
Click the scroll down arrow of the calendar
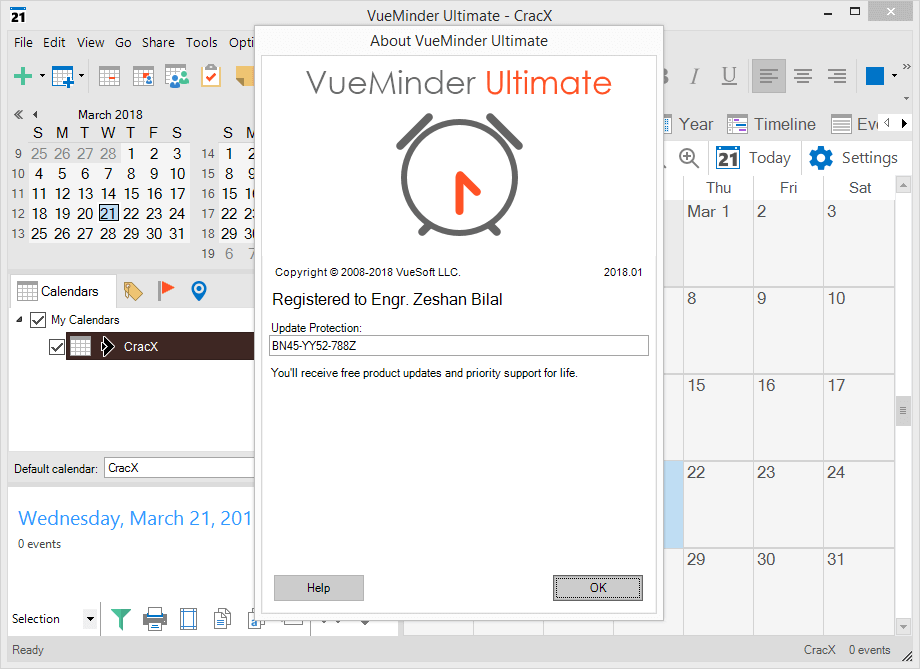(x=904, y=627)
